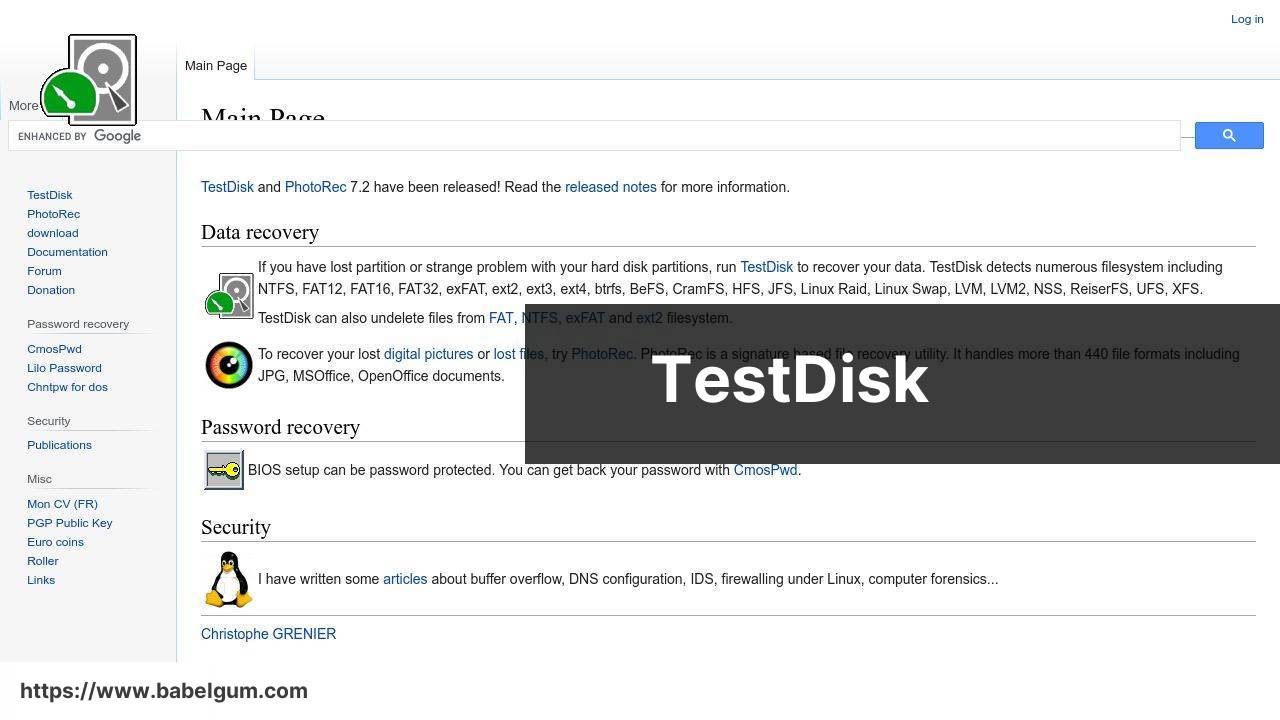Open the articles link under Security
Viewport: 1280px width, 720px height.
coord(405,579)
